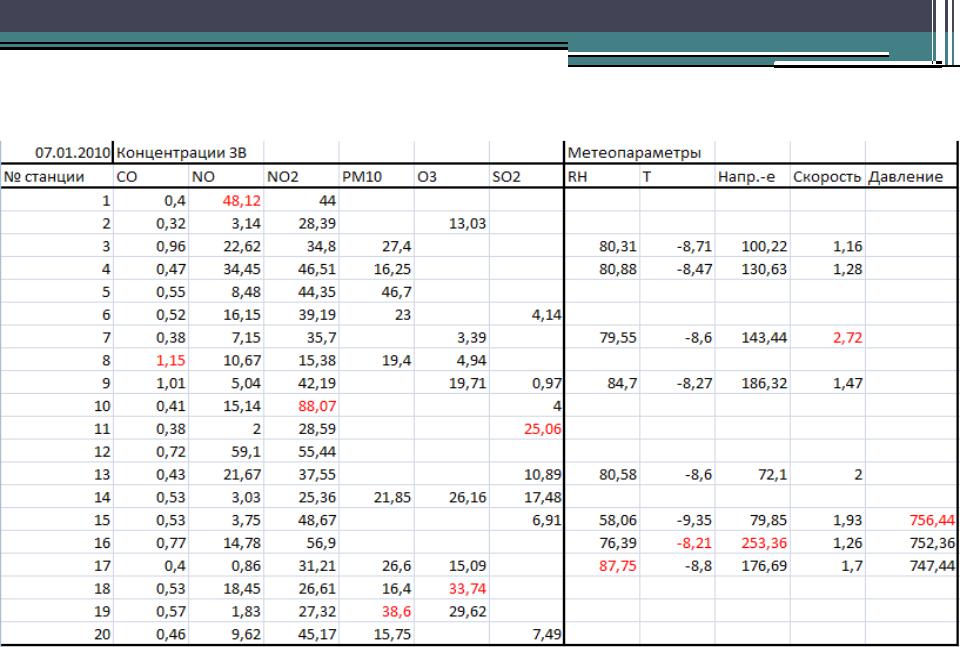The image size is (960, 647).
Task: Click the PM10 value 15,75
Action: 392,635
